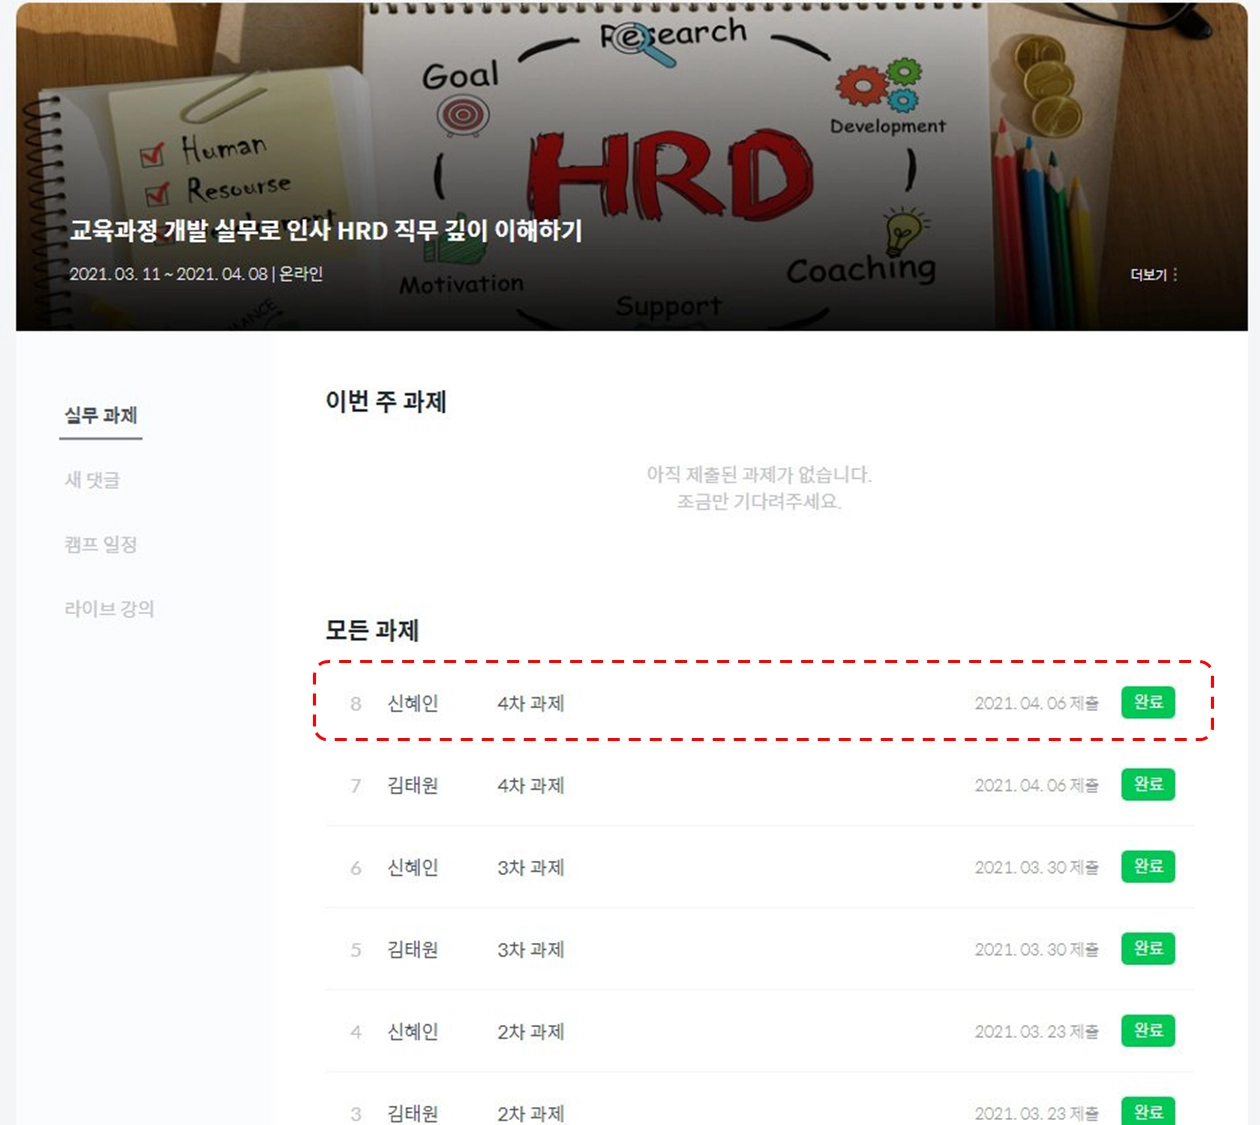The height and width of the screenshot is (1125, 1260).
Task: Click the 모든 과제 heading
Action: [x=372, y=631]
